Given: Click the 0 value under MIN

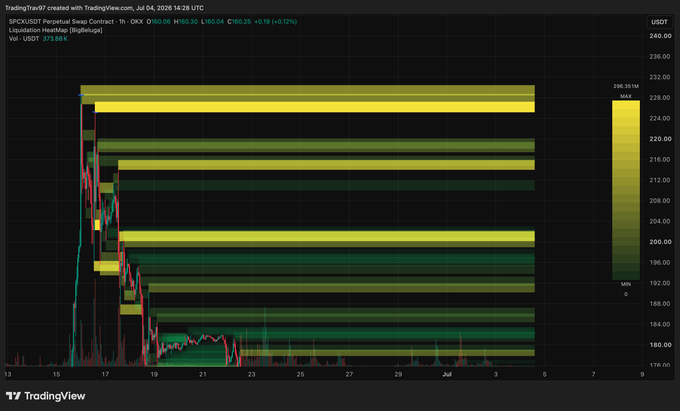Looking at the screenshot, I should point(626,294).
